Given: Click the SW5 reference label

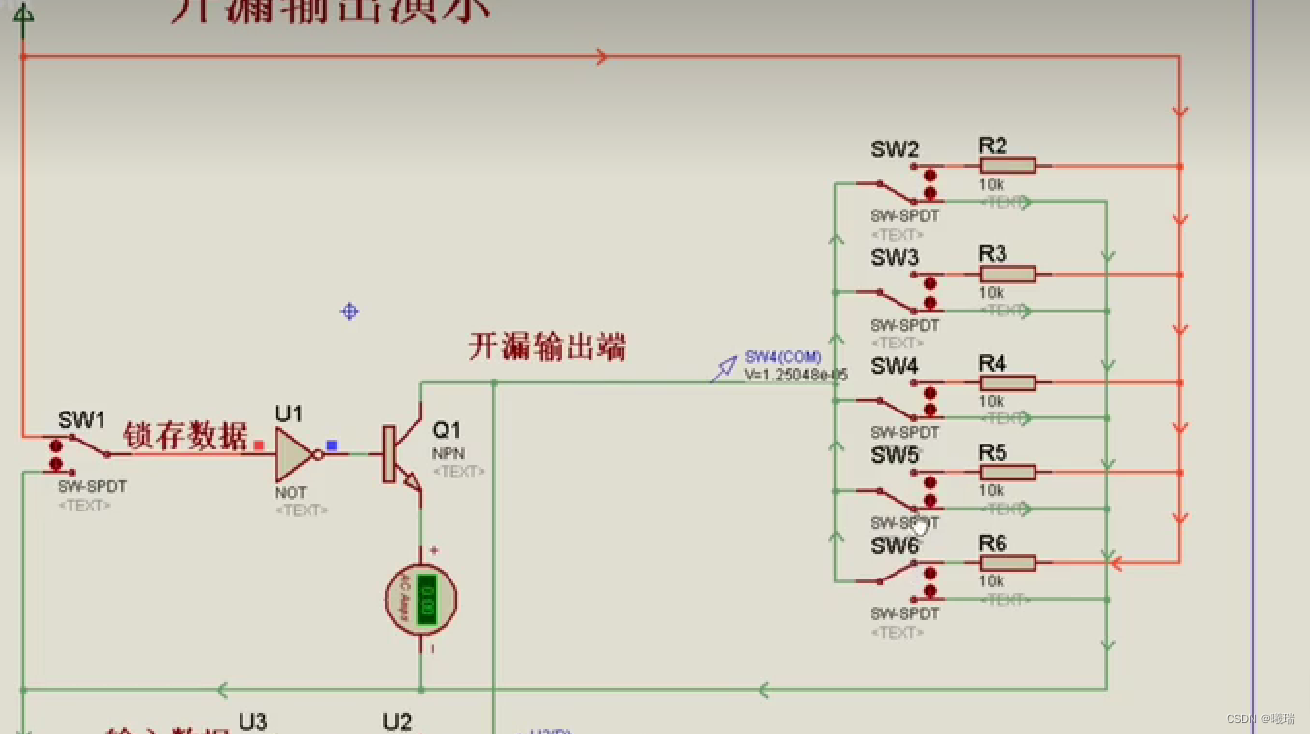Looking at the screenshot, I should [894, 456].
